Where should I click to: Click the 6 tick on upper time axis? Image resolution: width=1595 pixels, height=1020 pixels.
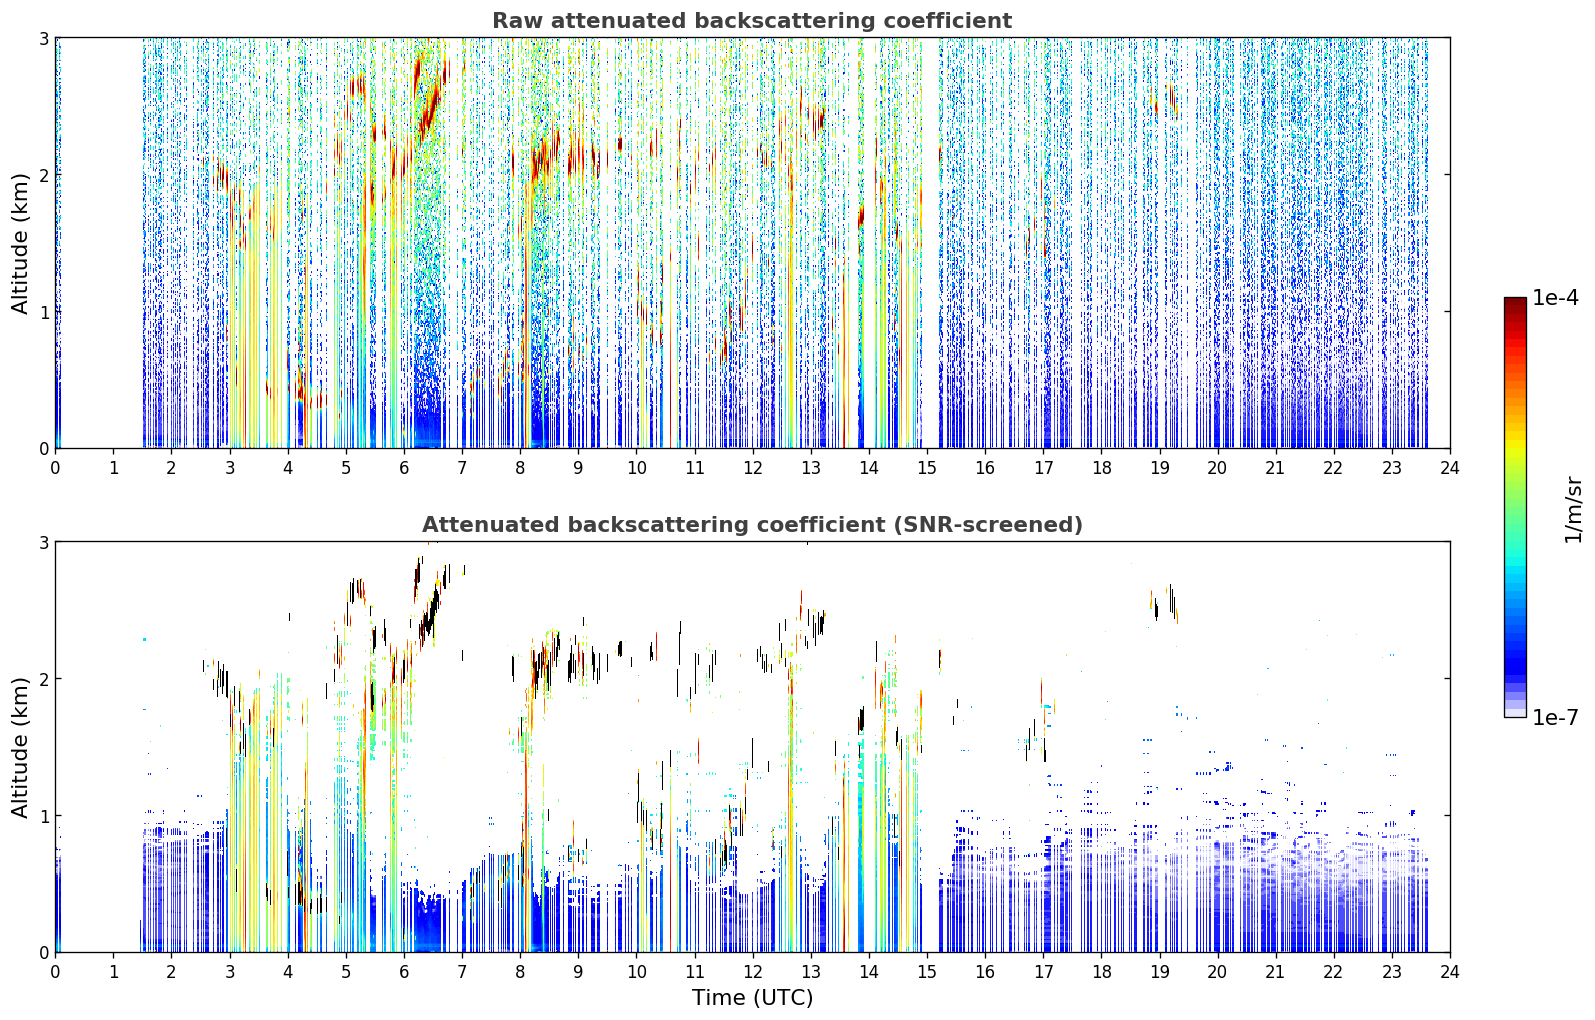[404, 468]
